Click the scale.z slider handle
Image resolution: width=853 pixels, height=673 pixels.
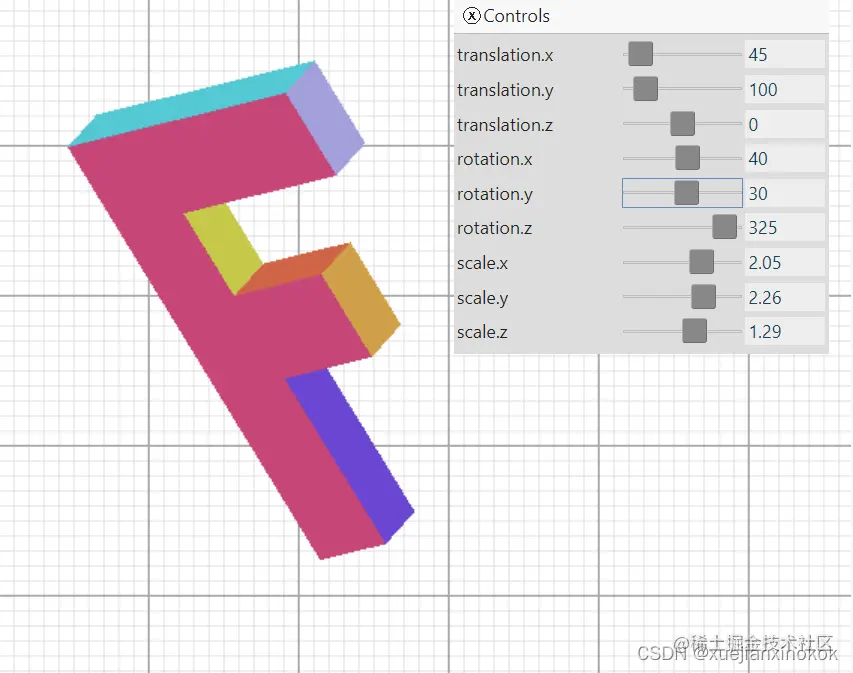(693, 330)
